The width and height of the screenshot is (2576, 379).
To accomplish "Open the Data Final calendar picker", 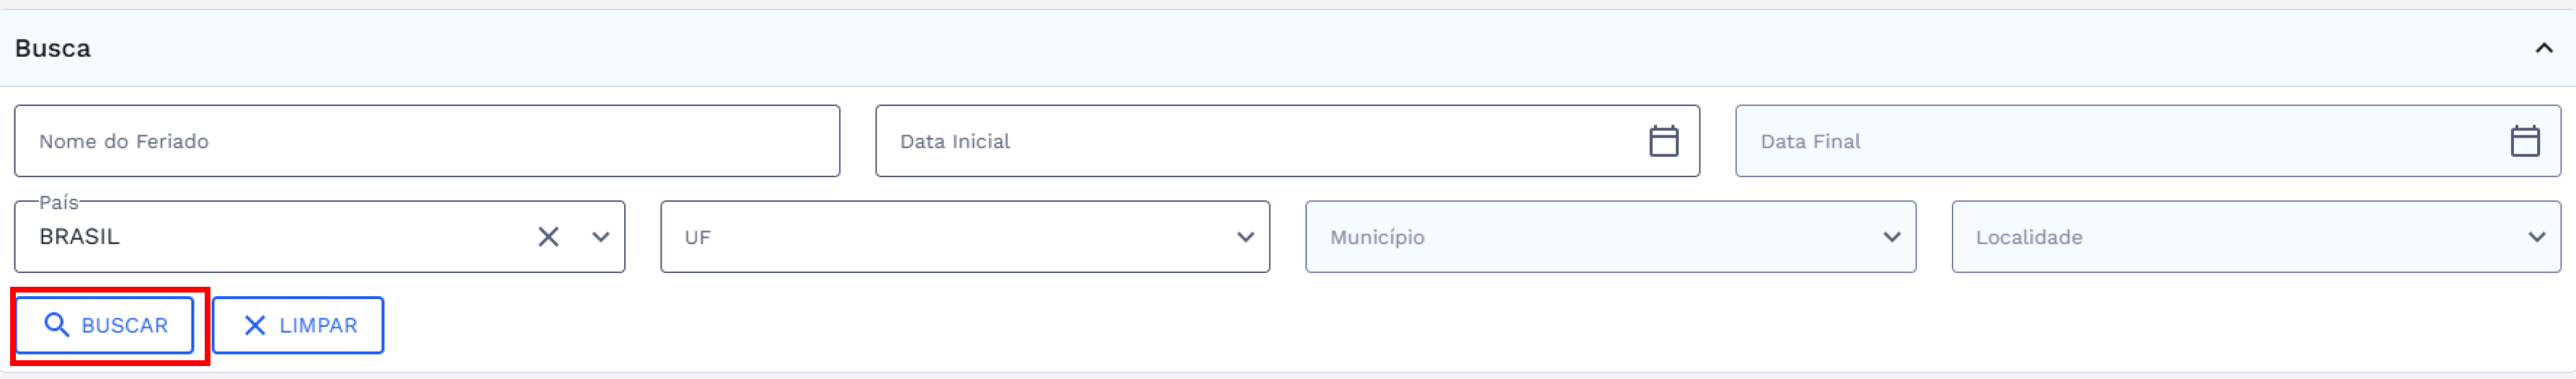I will (2524, 141).
